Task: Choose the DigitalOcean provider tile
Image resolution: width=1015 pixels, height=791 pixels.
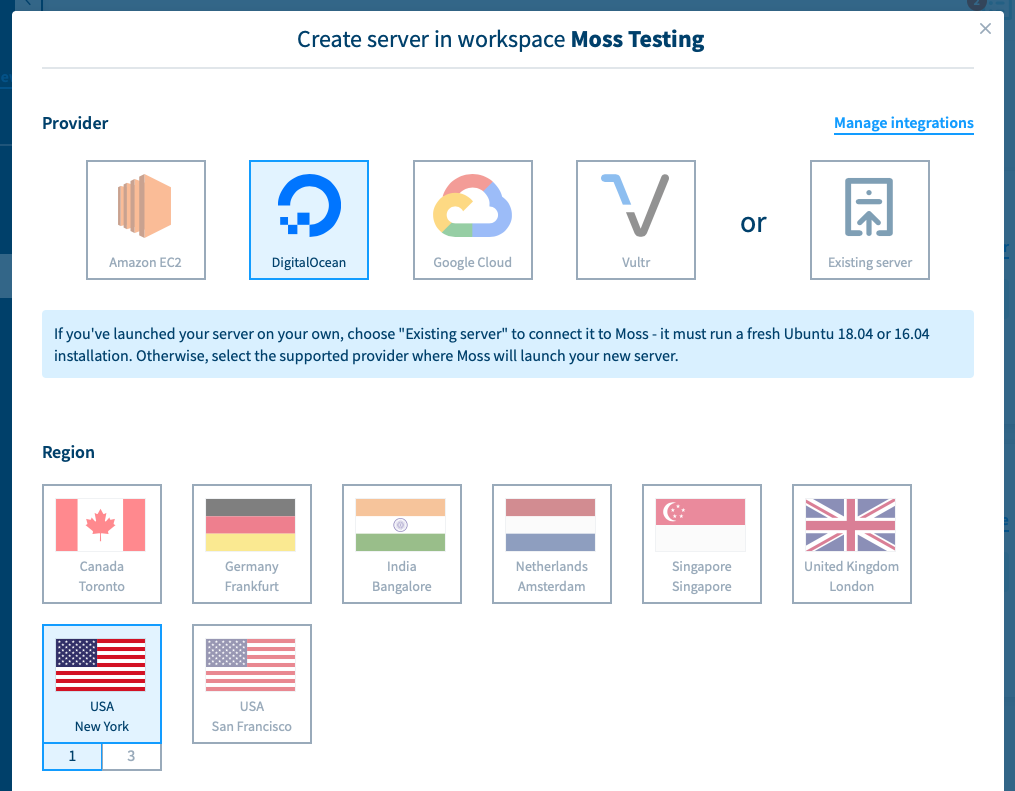Action: pos(309,220)
